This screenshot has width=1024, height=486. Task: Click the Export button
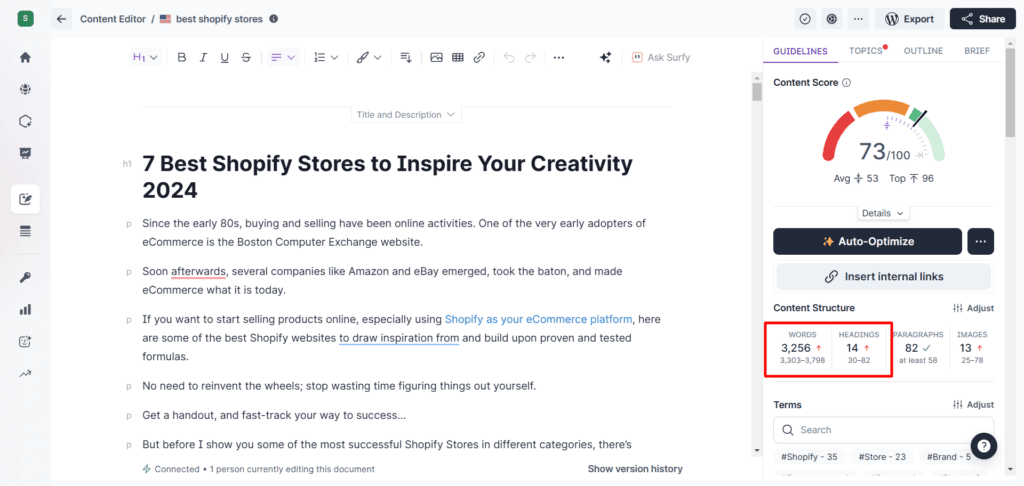tap(910, 19)
